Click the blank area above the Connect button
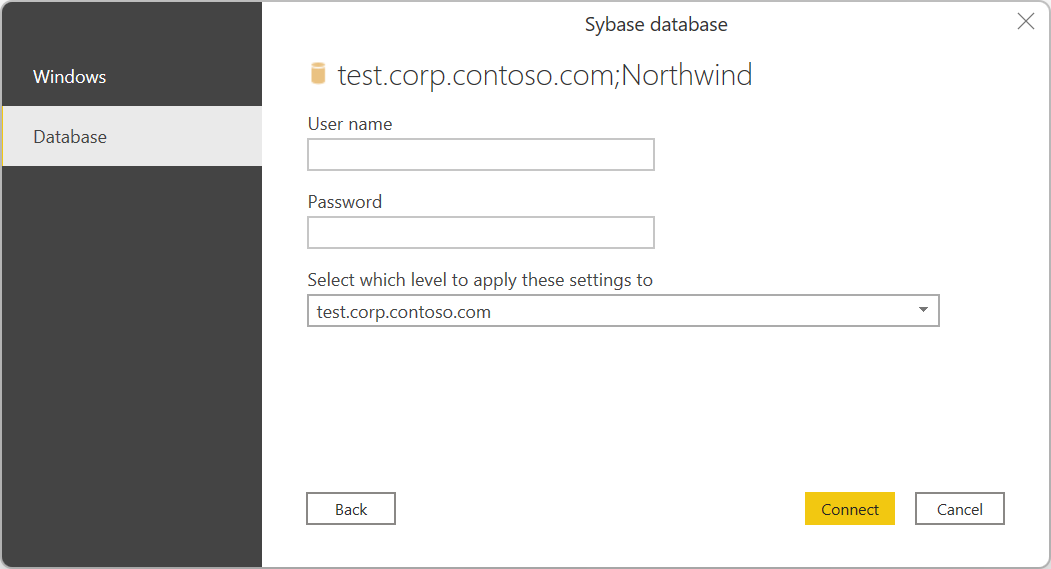Viewport: 1051px width, 569px height. point(849,420)
